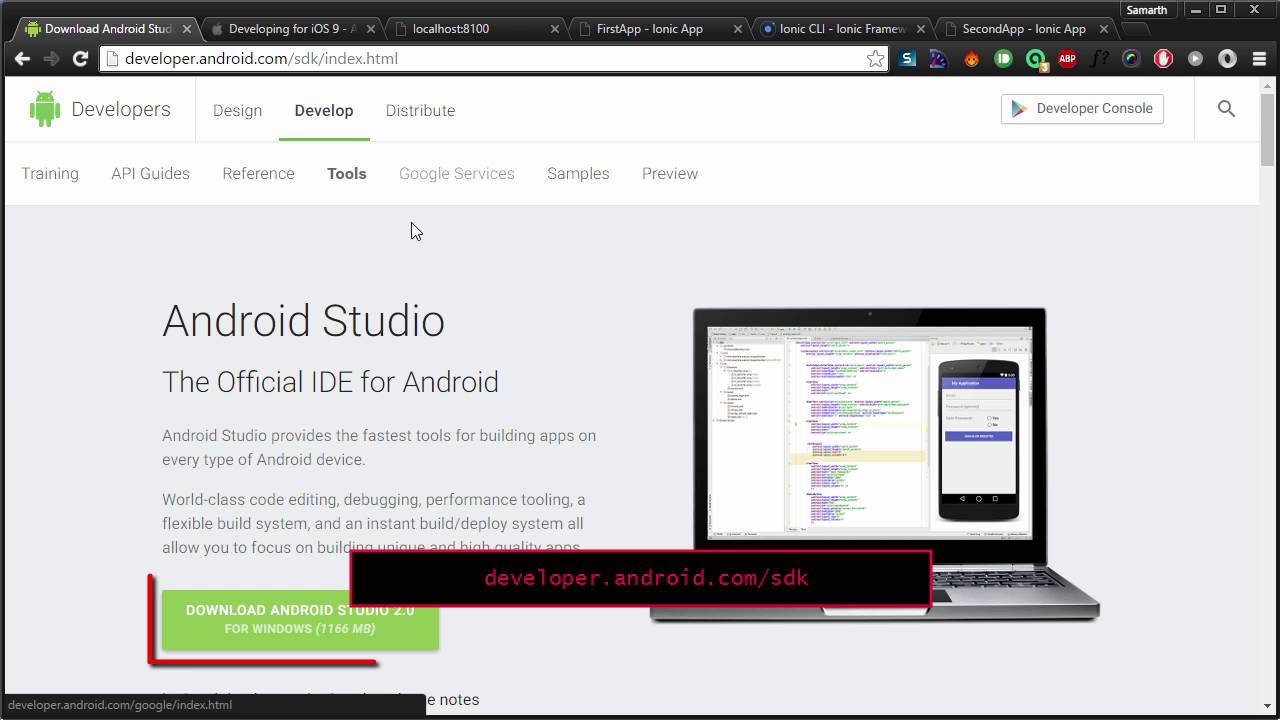Open the Developer Console
This screenshot has width=1280, height=720.
pyautogui.click(x=1082, y=109)
